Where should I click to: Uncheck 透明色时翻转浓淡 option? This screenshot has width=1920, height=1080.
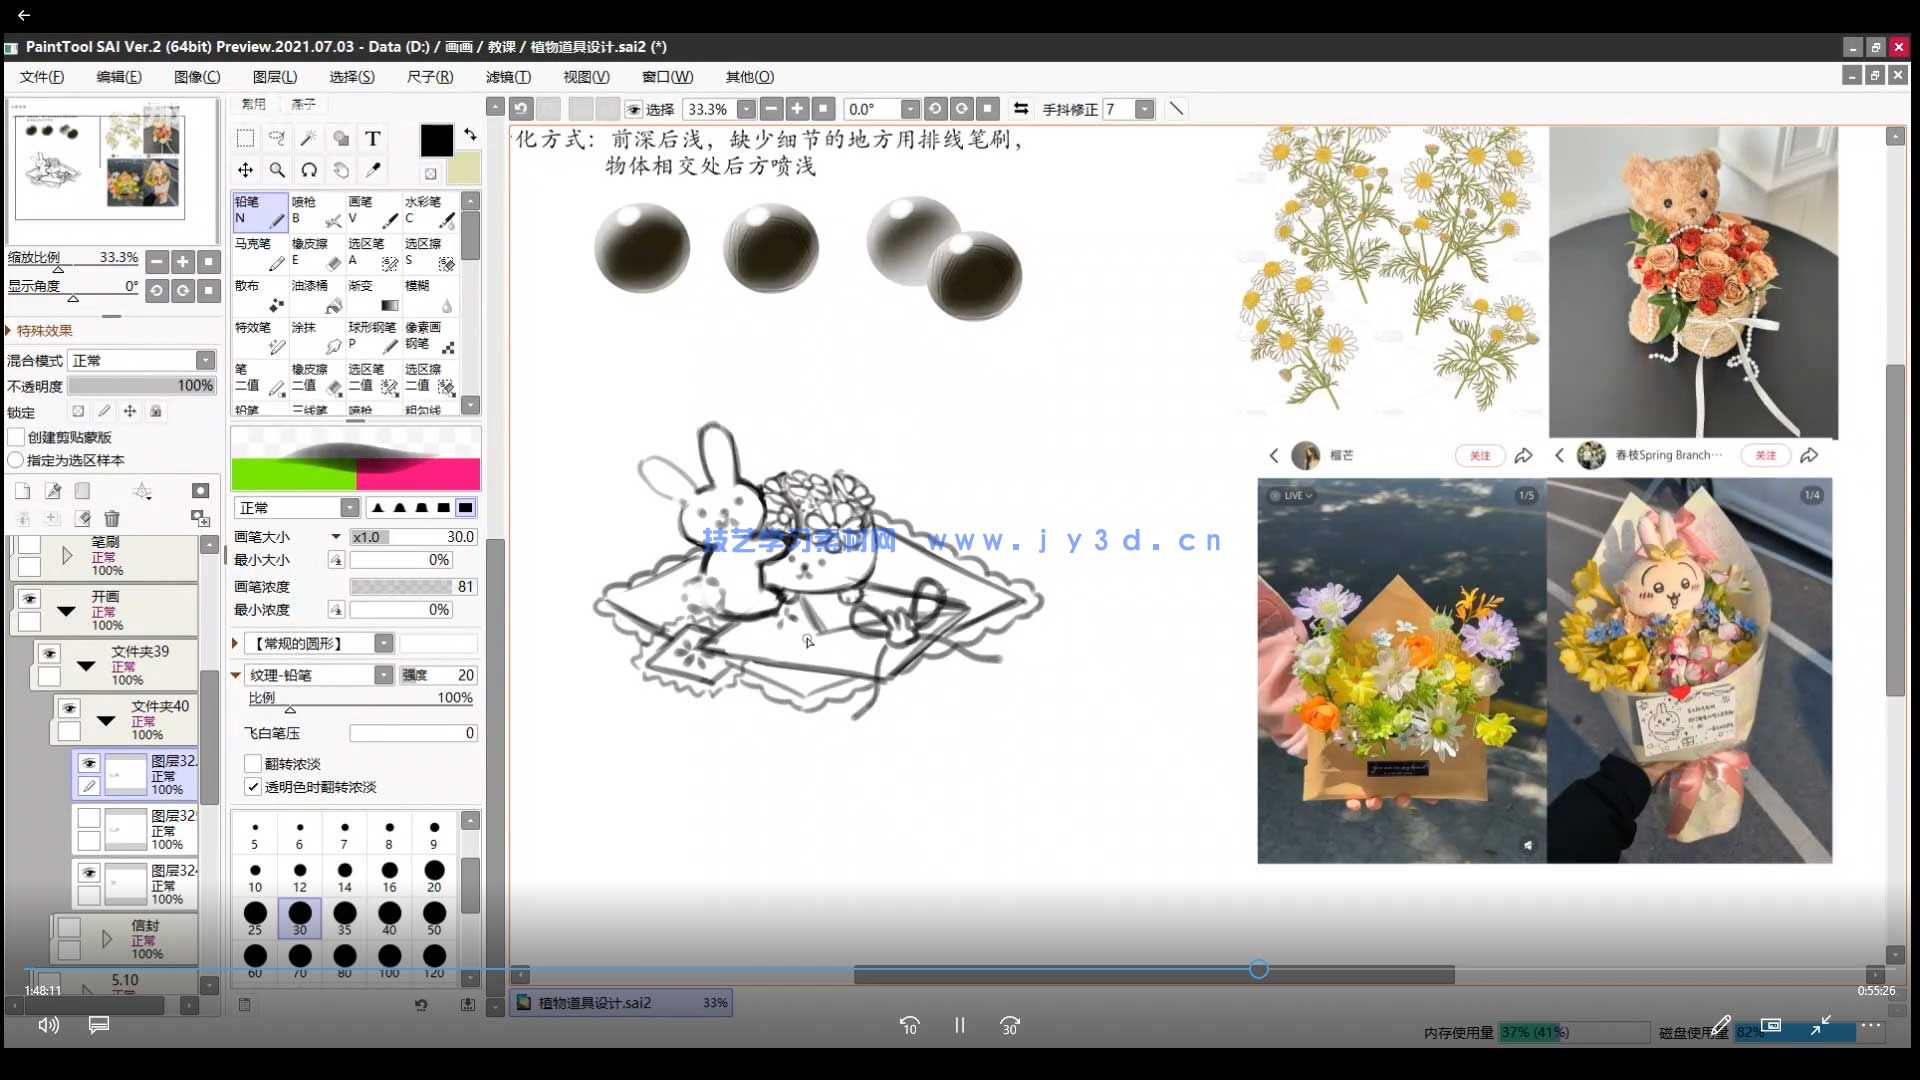254,787
